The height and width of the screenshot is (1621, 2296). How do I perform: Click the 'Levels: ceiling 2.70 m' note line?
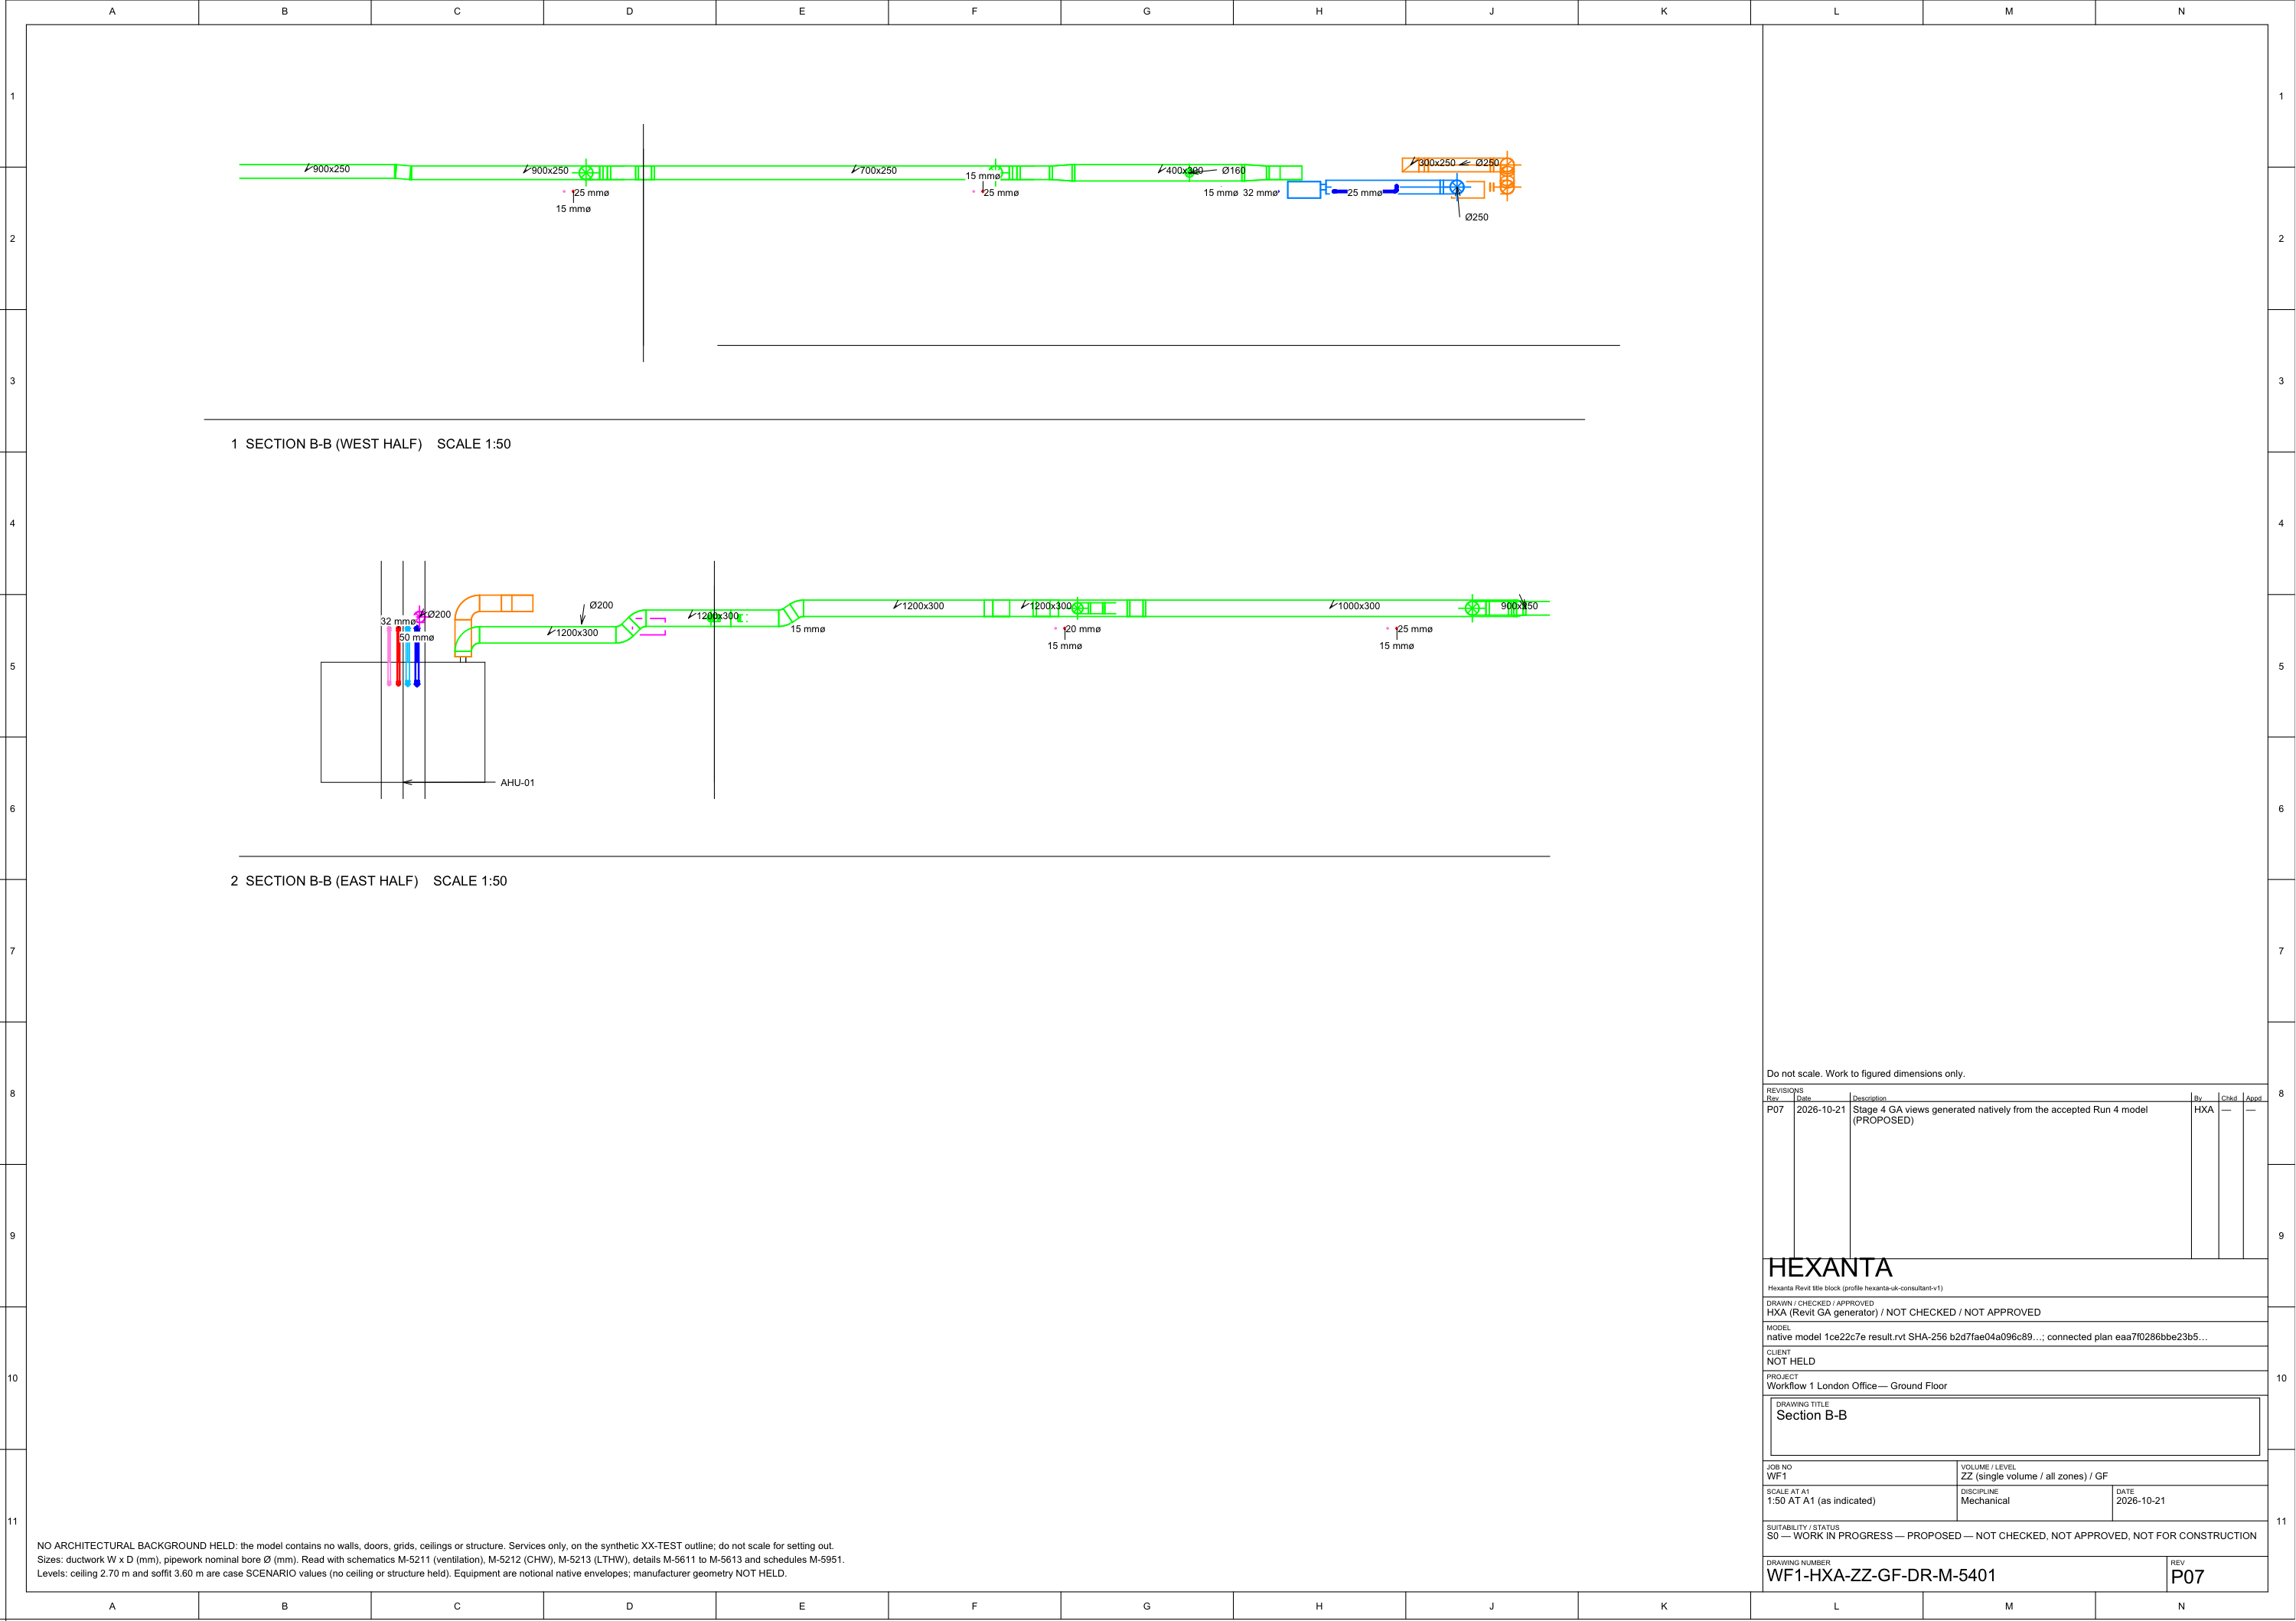[411, 1574]
